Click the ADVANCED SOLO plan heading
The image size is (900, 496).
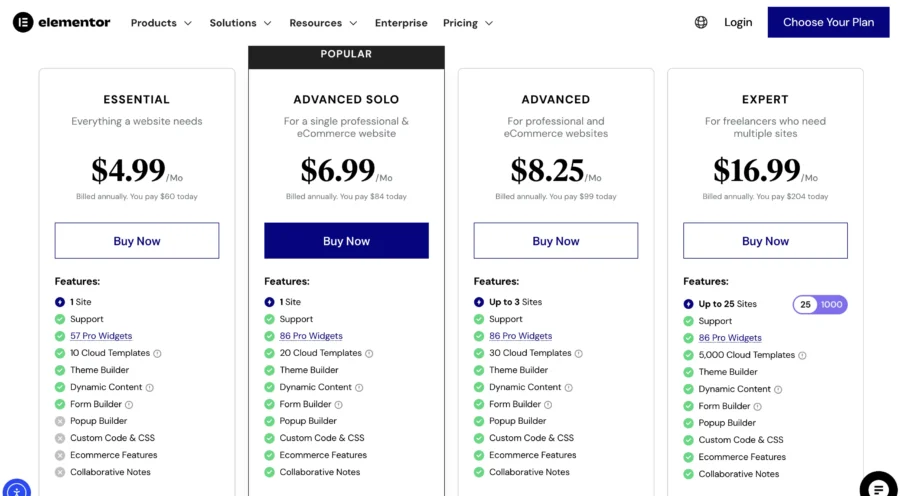coord(346,100)
